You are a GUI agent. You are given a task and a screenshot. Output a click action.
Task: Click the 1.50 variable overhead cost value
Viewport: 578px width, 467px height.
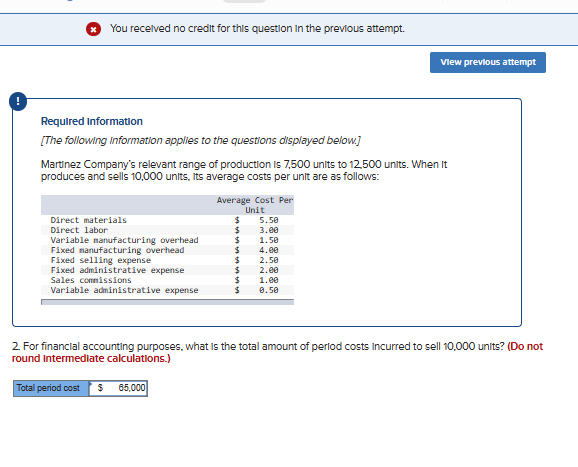click(x=269, y=240)
